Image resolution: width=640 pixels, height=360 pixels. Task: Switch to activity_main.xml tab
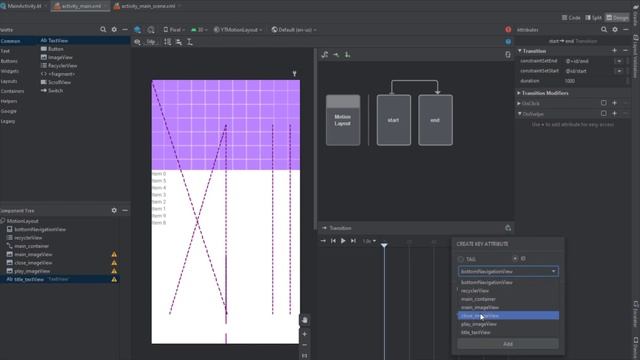point(80,6)
